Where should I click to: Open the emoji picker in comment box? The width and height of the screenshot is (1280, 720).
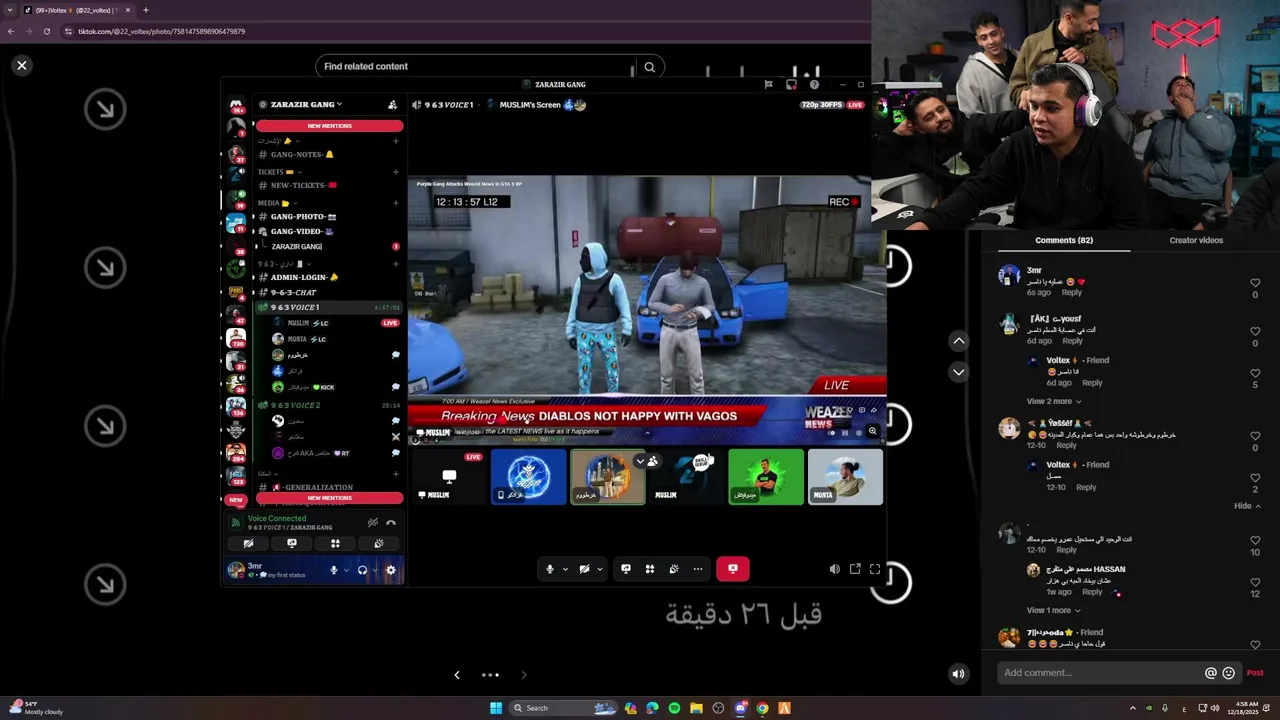1228,673
